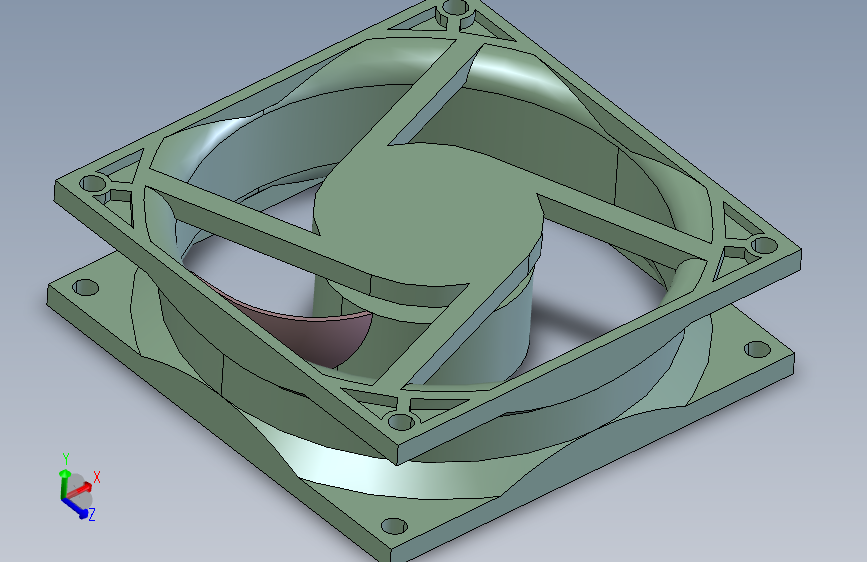867x562 pixels.
Task: Click the green Y axis of the triad
Action: point(64,483)
